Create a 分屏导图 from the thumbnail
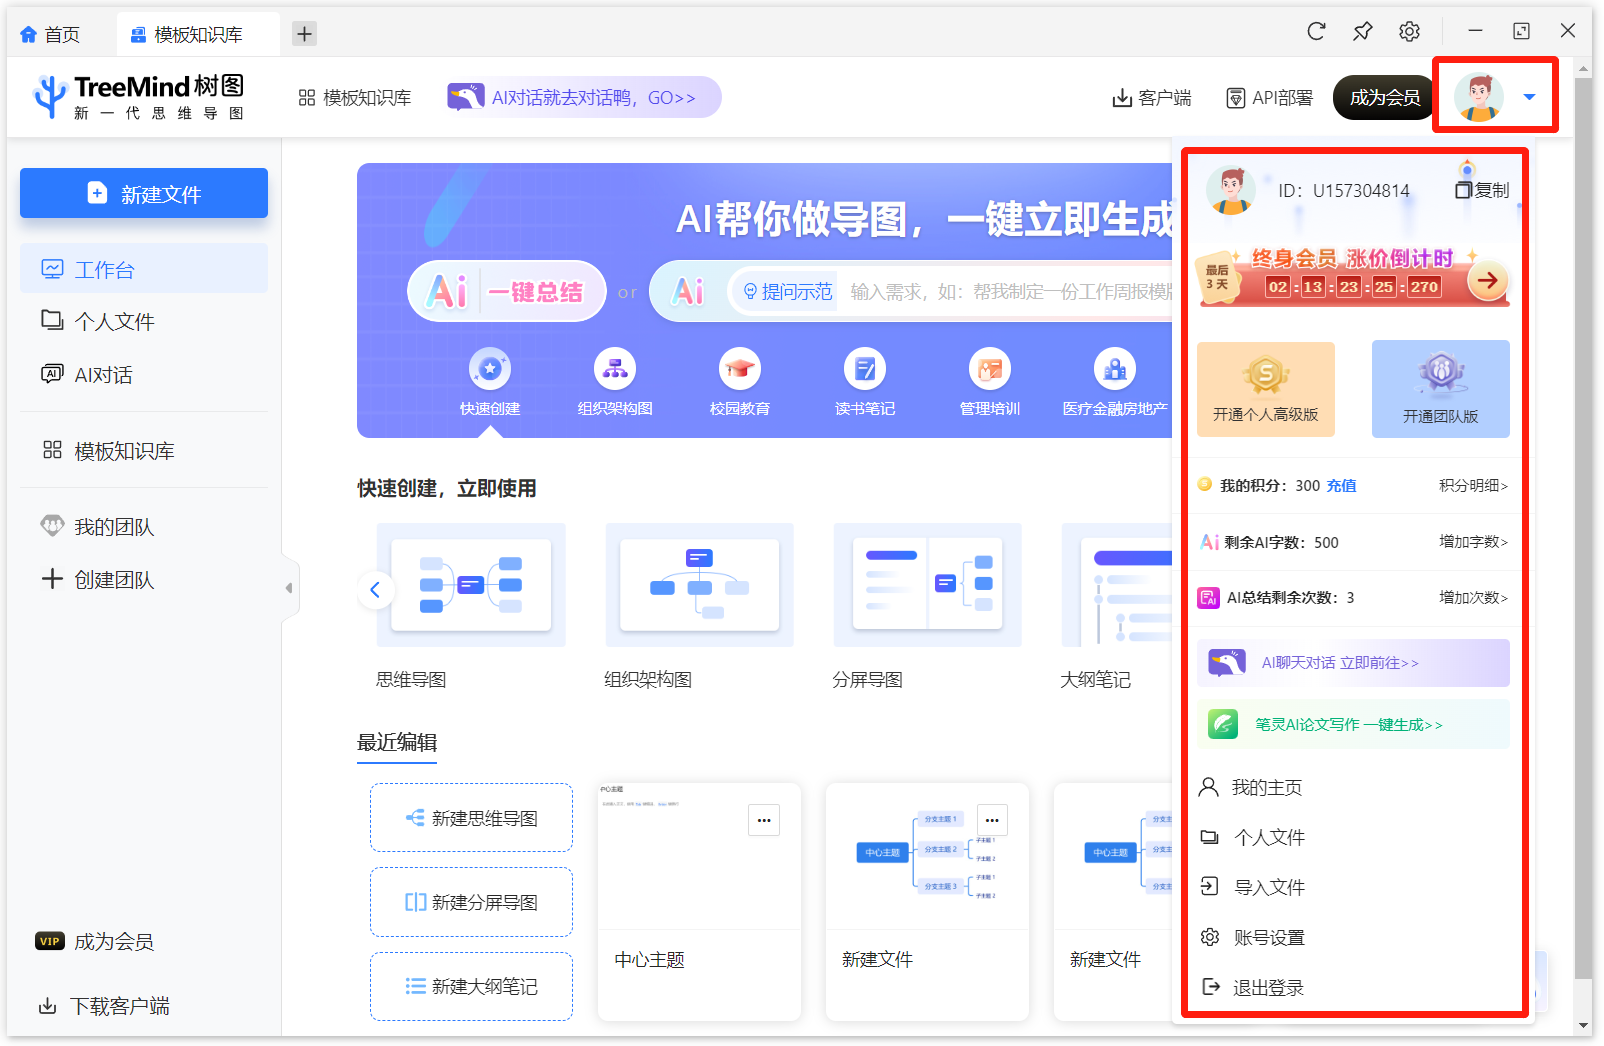The width and height of the screenshot is (1604, 1046). coord(927,585)
